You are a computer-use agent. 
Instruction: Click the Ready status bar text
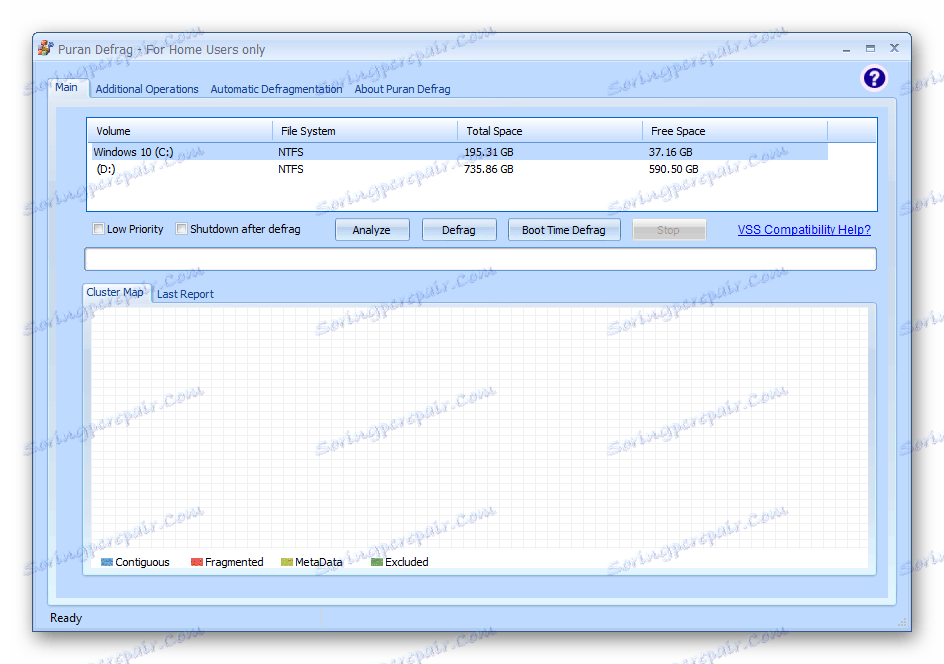(66, 618)
